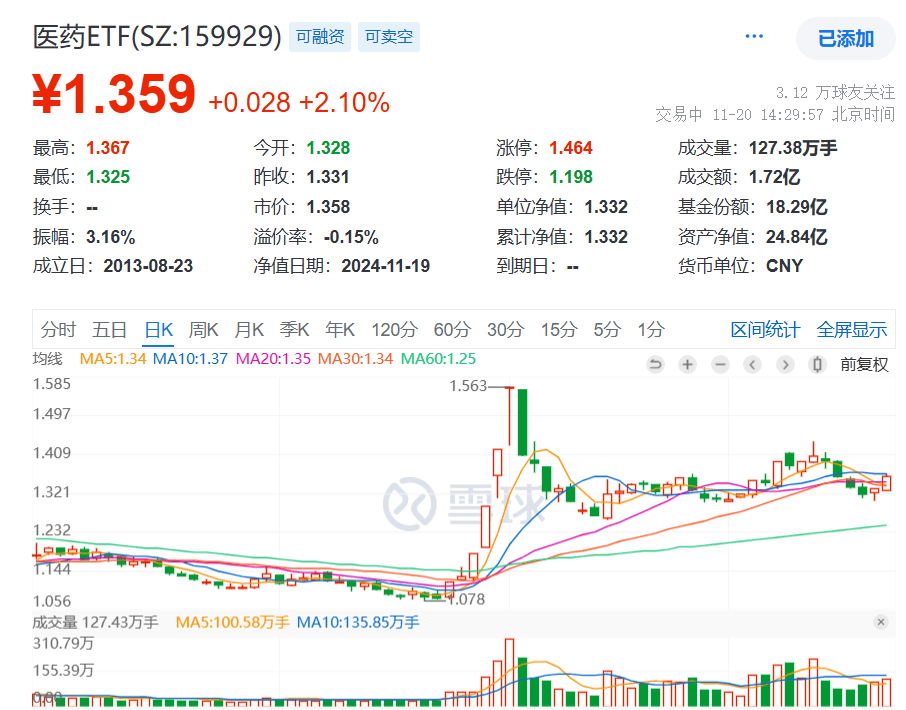Toggle the 已添加 watchlist button
Image resolution: width=906 pixels, height=710 pixels.
(x=845, y=39)
